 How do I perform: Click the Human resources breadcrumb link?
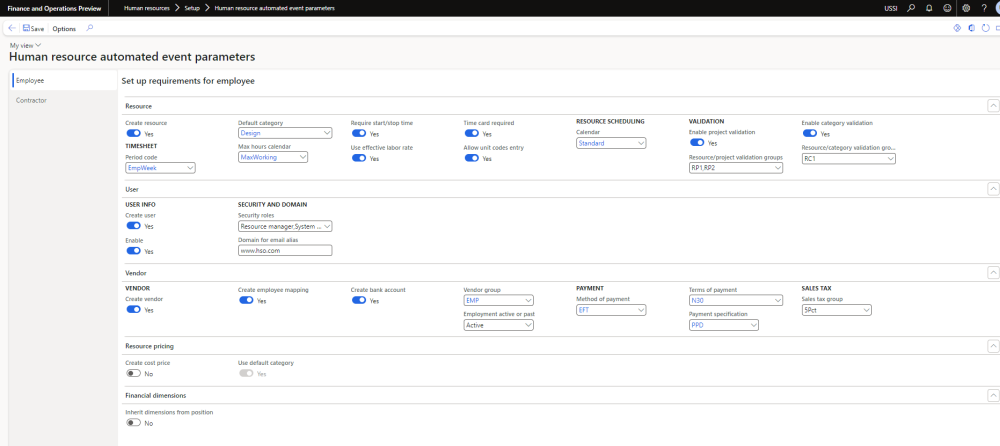(x=146, y=8)
